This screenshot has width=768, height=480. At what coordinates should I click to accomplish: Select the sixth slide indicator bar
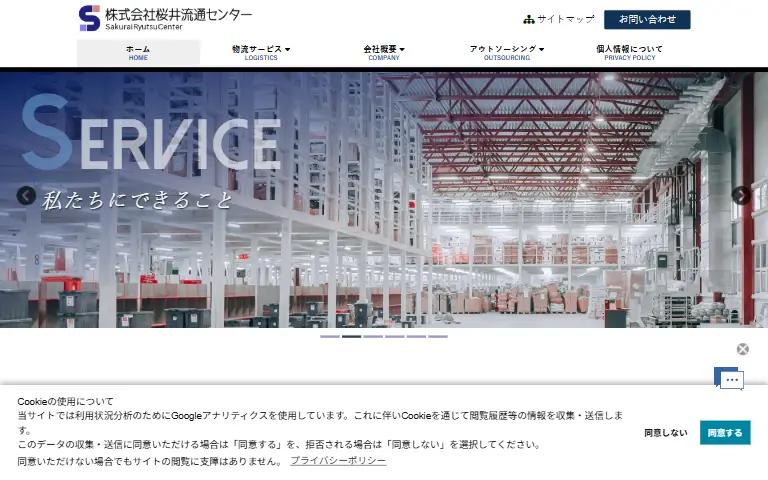(438, 336)
